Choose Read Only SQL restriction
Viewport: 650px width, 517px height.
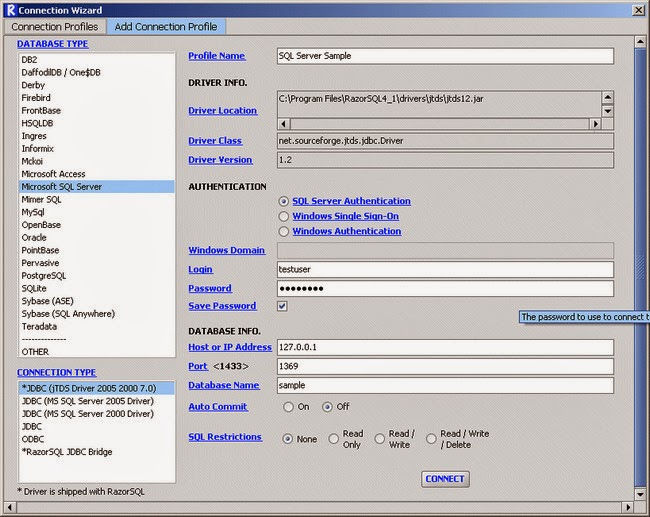tap(334, 439)
